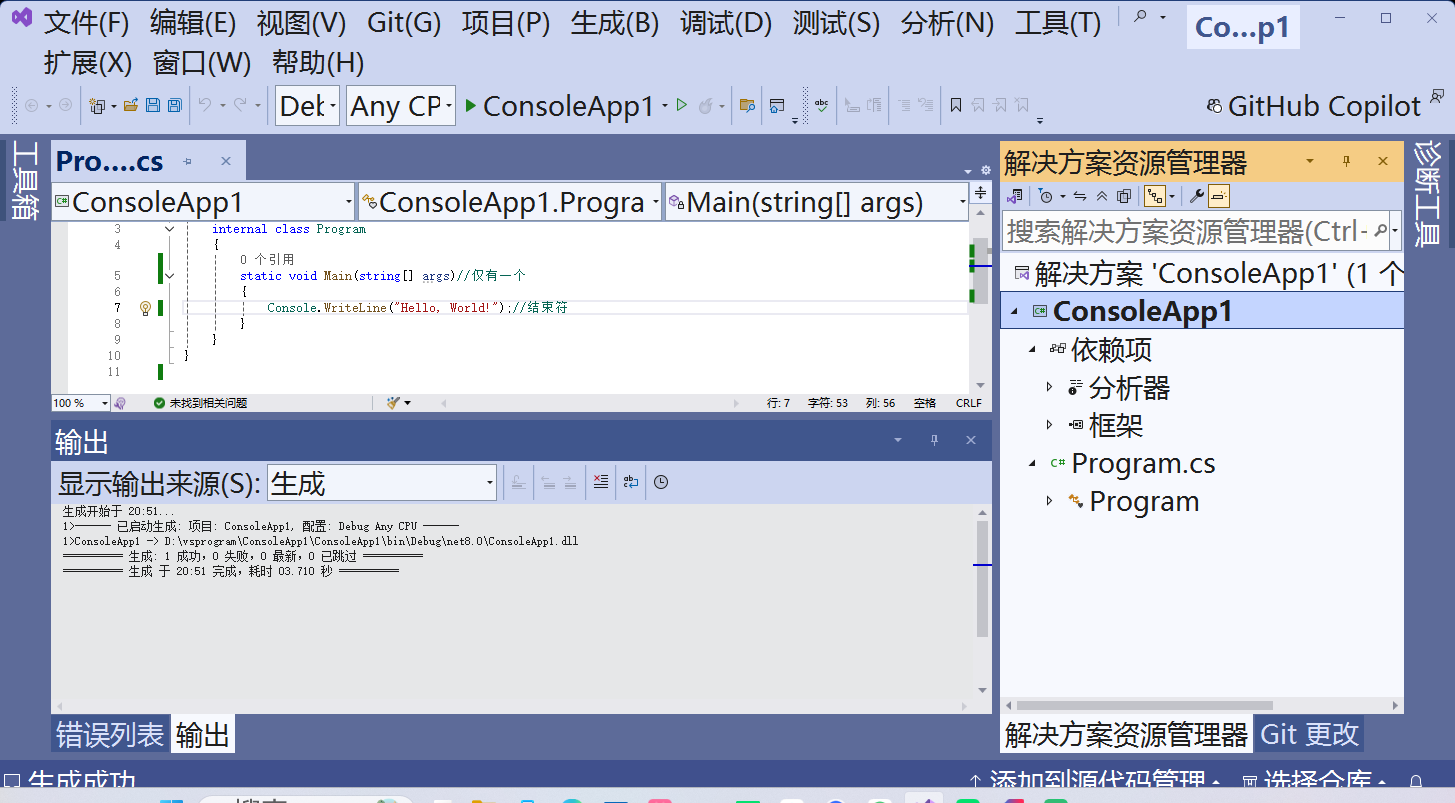The height and width of the screenshot is (803, 1455).
Task: Click the timestamp clock icon in Output toolbar
Action: click(661, 482)
